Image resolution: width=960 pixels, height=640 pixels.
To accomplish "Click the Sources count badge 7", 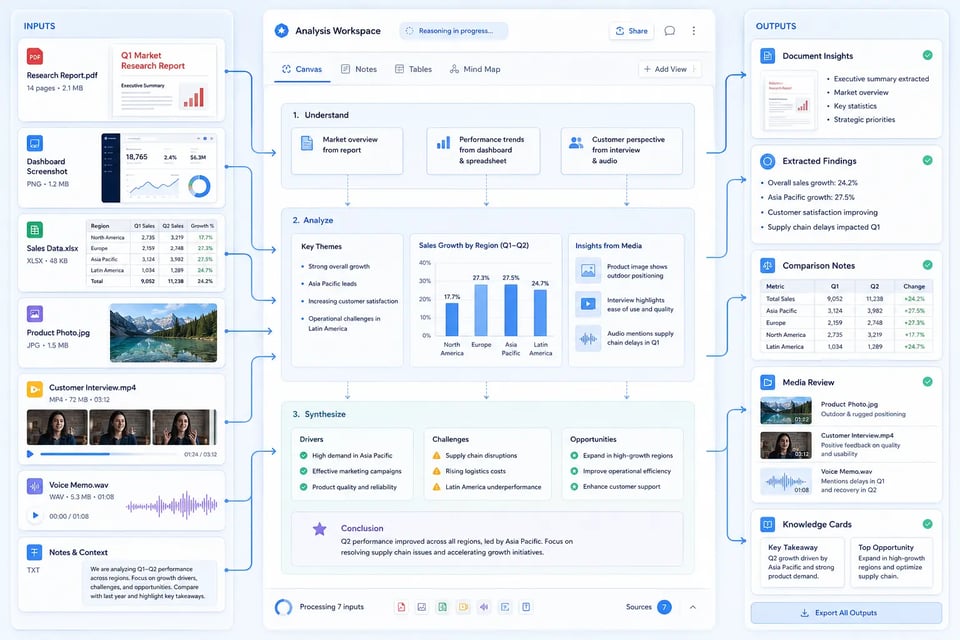I will (x=664, y=607).
